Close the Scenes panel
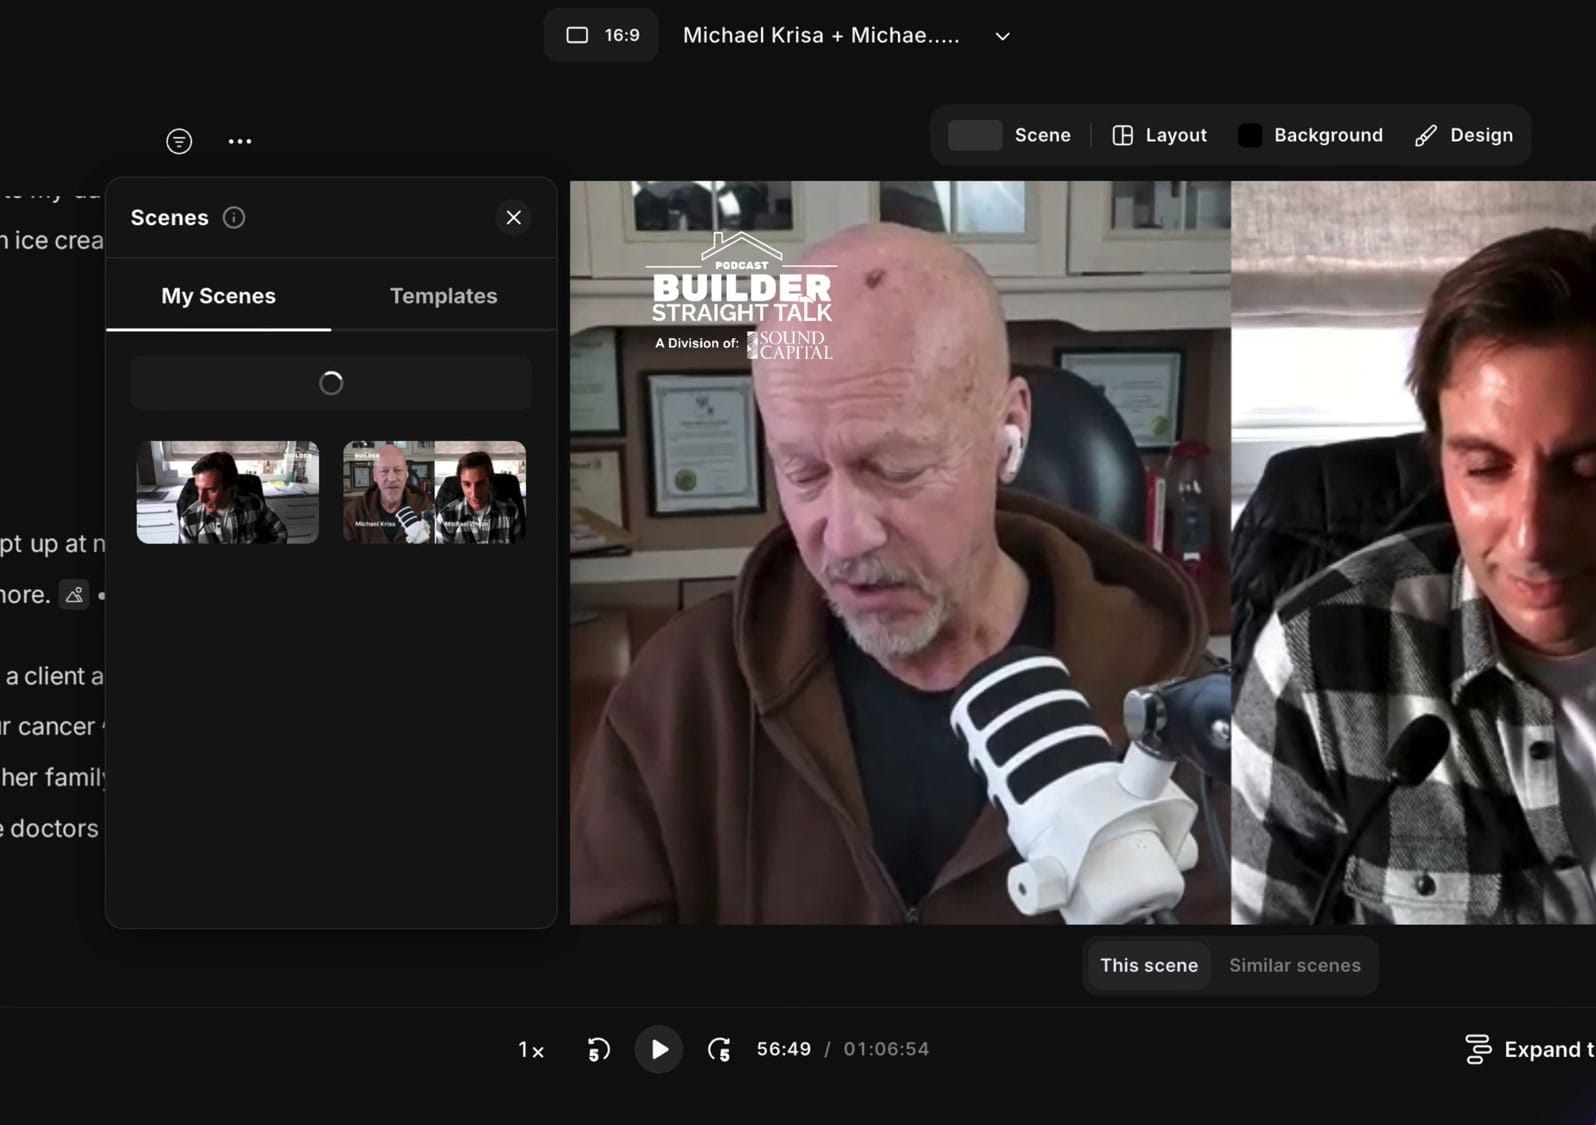 click(x=514, y=217)
